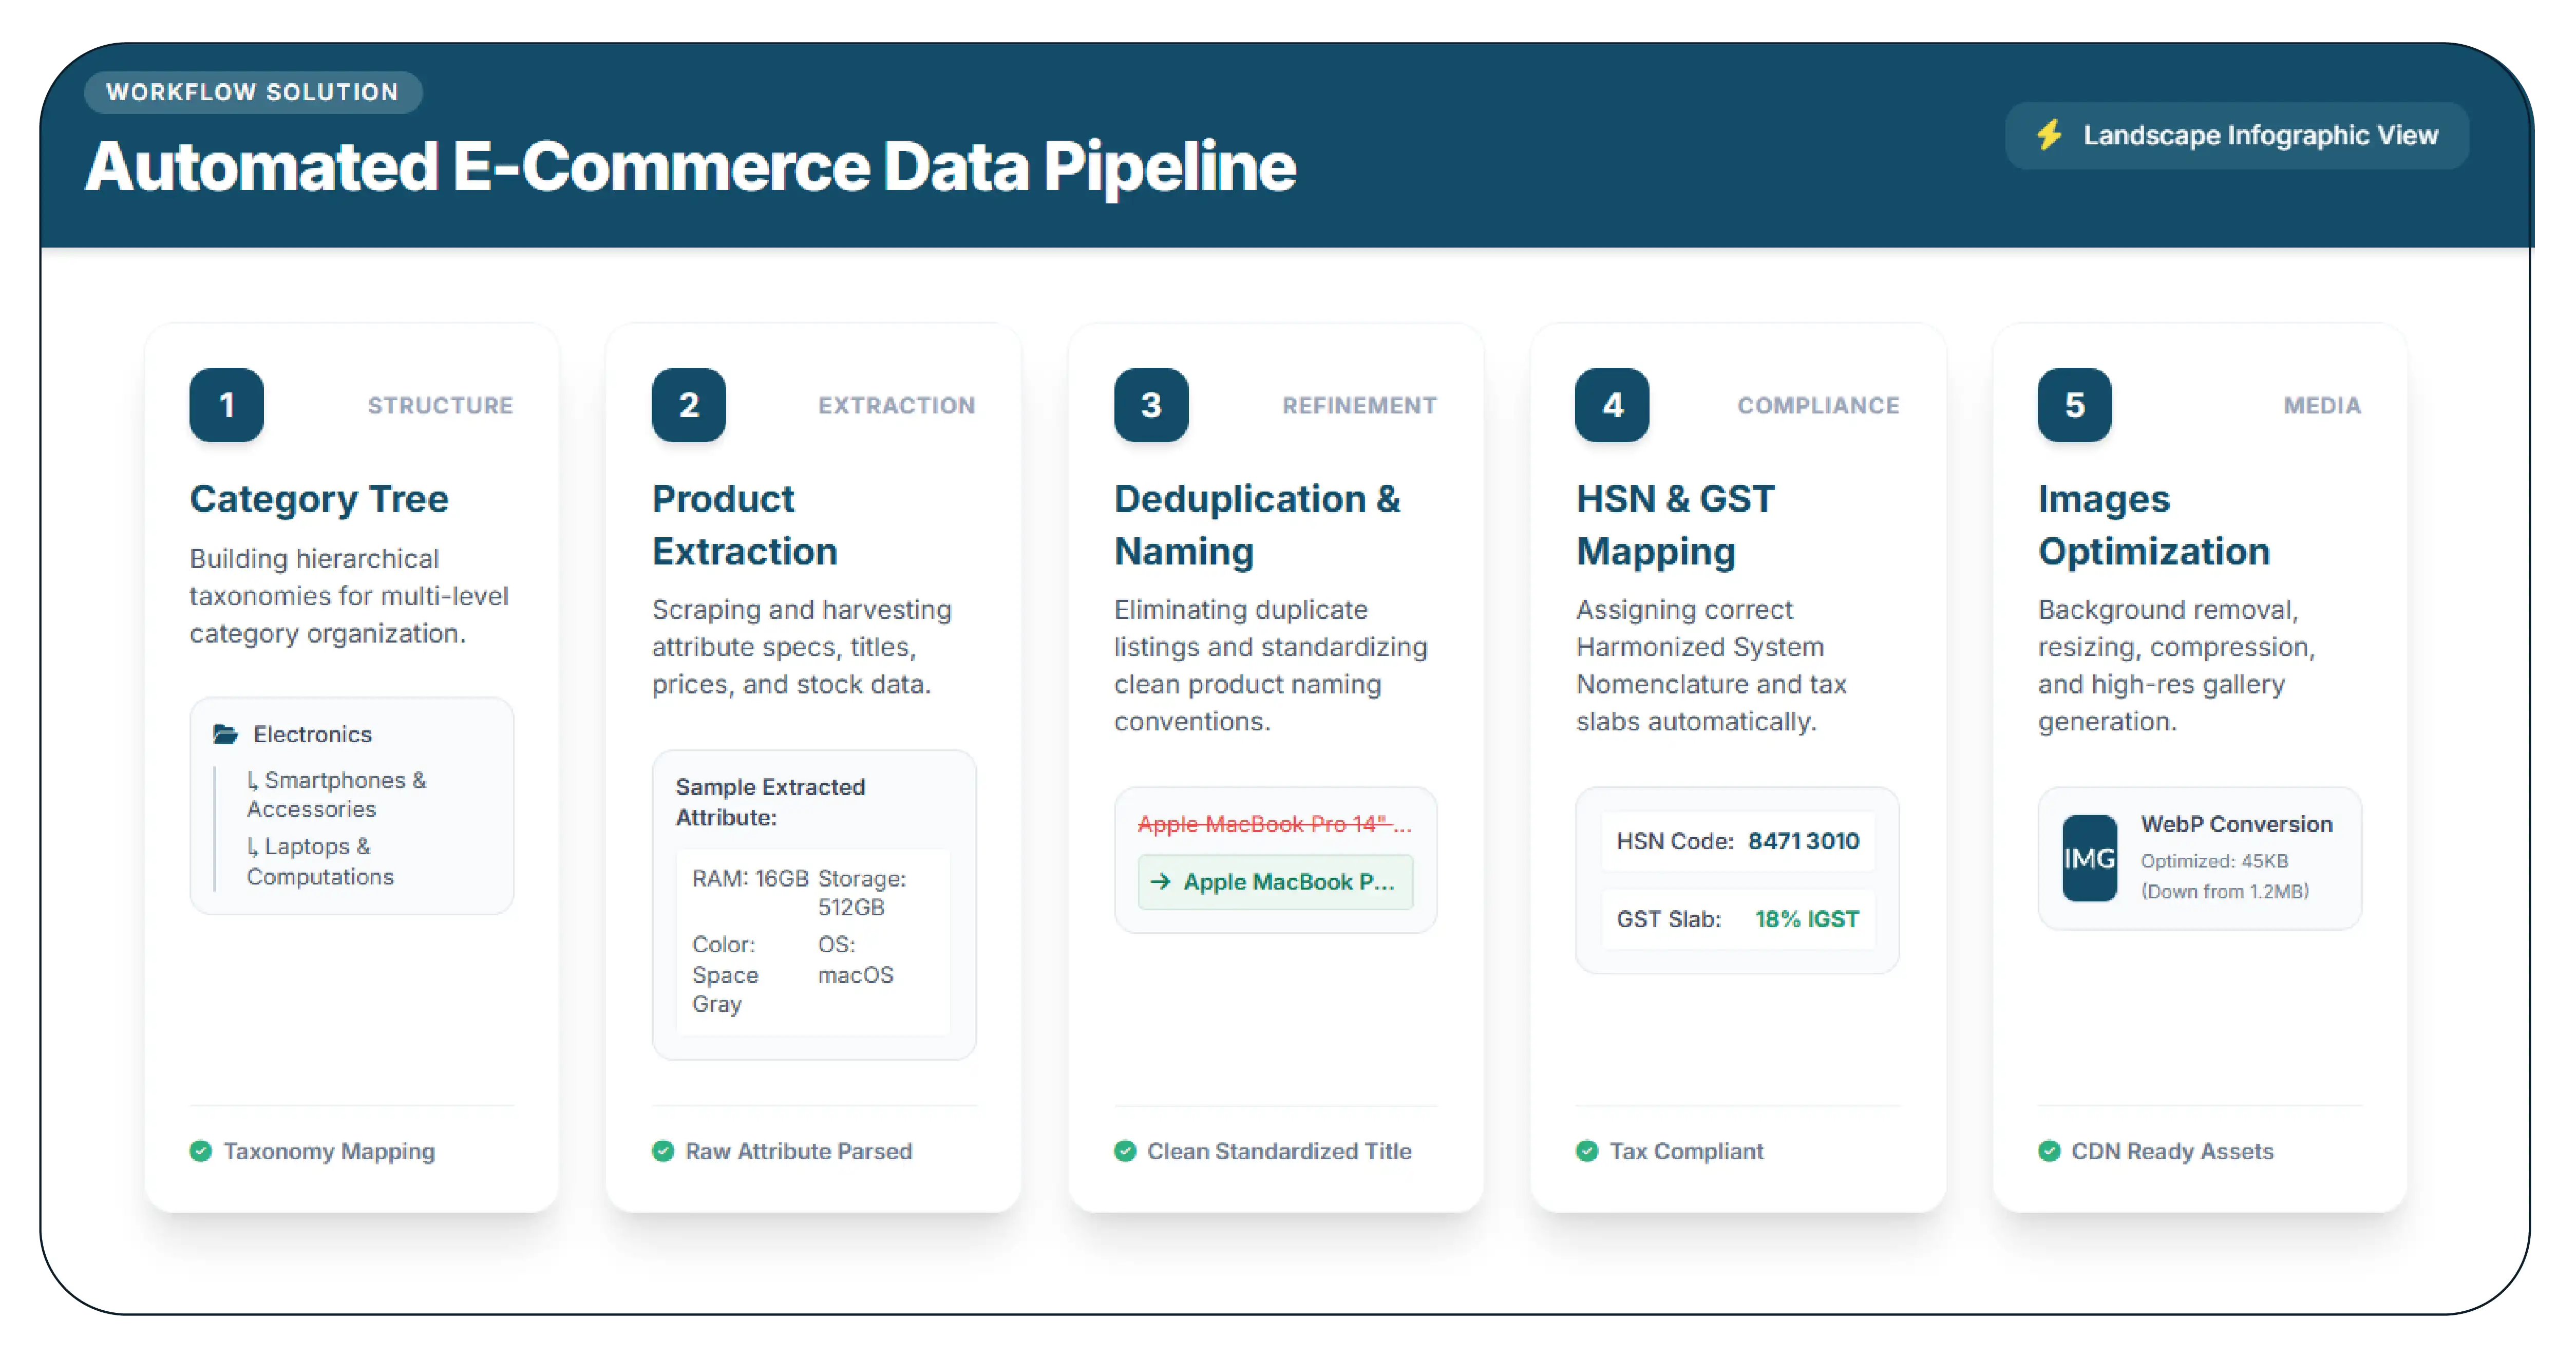2576x1357 pixels.
Task: Click the MEDIA label
Action: 2322,405
